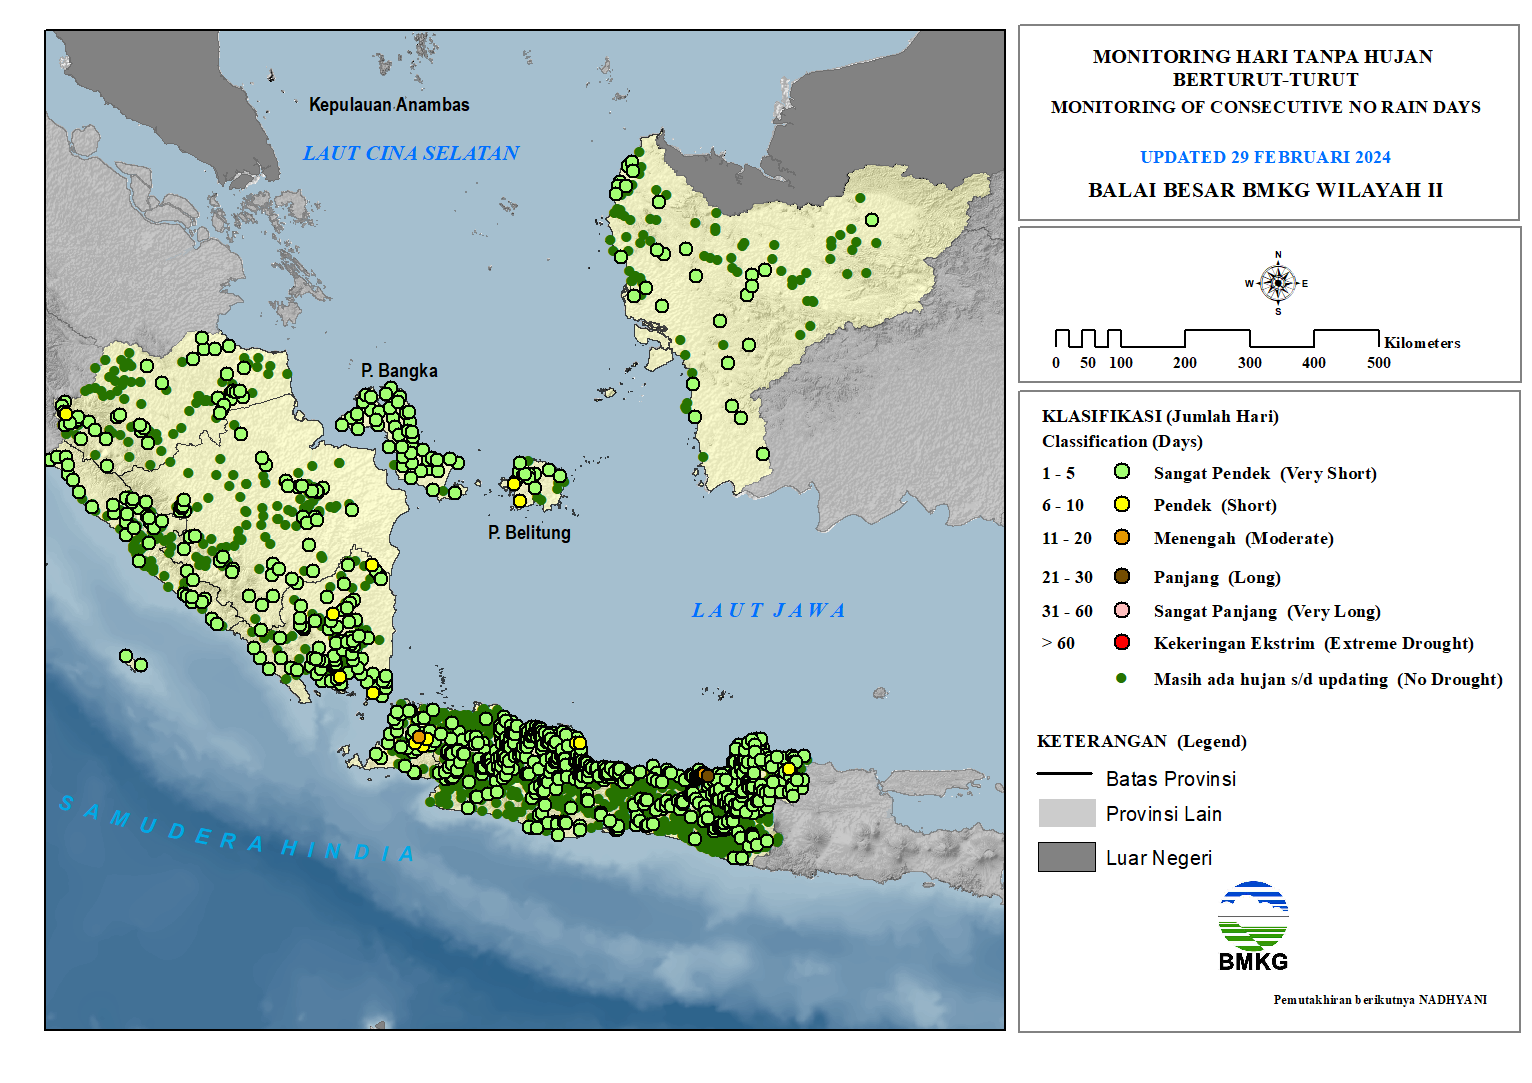
Task: Click the Classification (Days) subheading
Action: 1122,441
